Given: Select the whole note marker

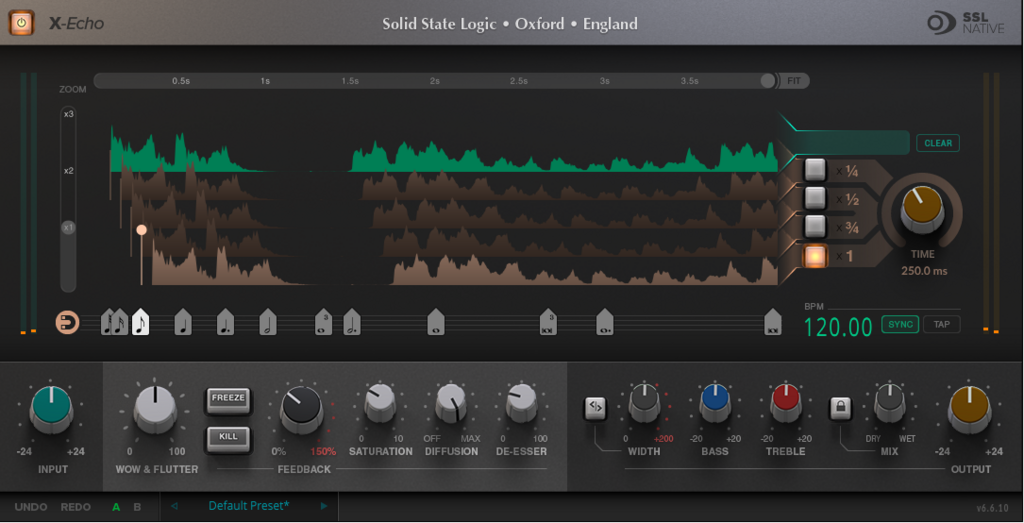Looking at the screenshot, I should coord(436,322).
